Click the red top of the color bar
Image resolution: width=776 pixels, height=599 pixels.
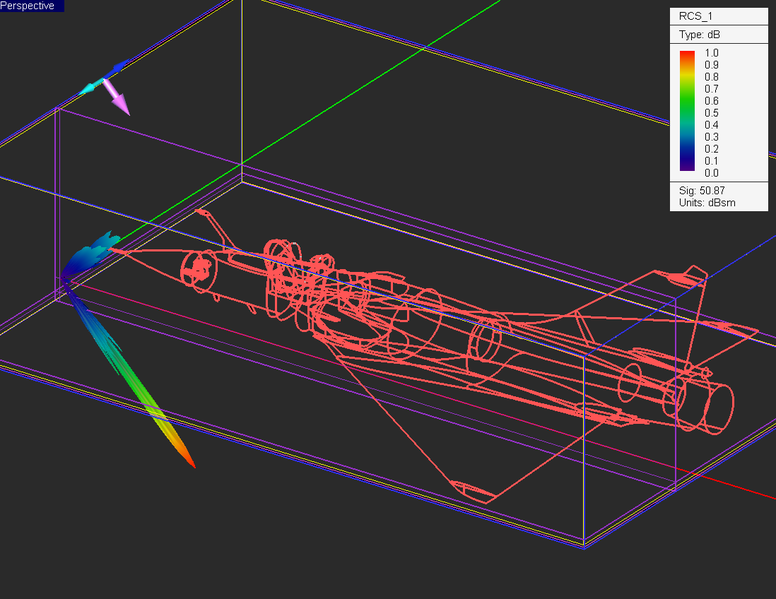pos(686,56)
